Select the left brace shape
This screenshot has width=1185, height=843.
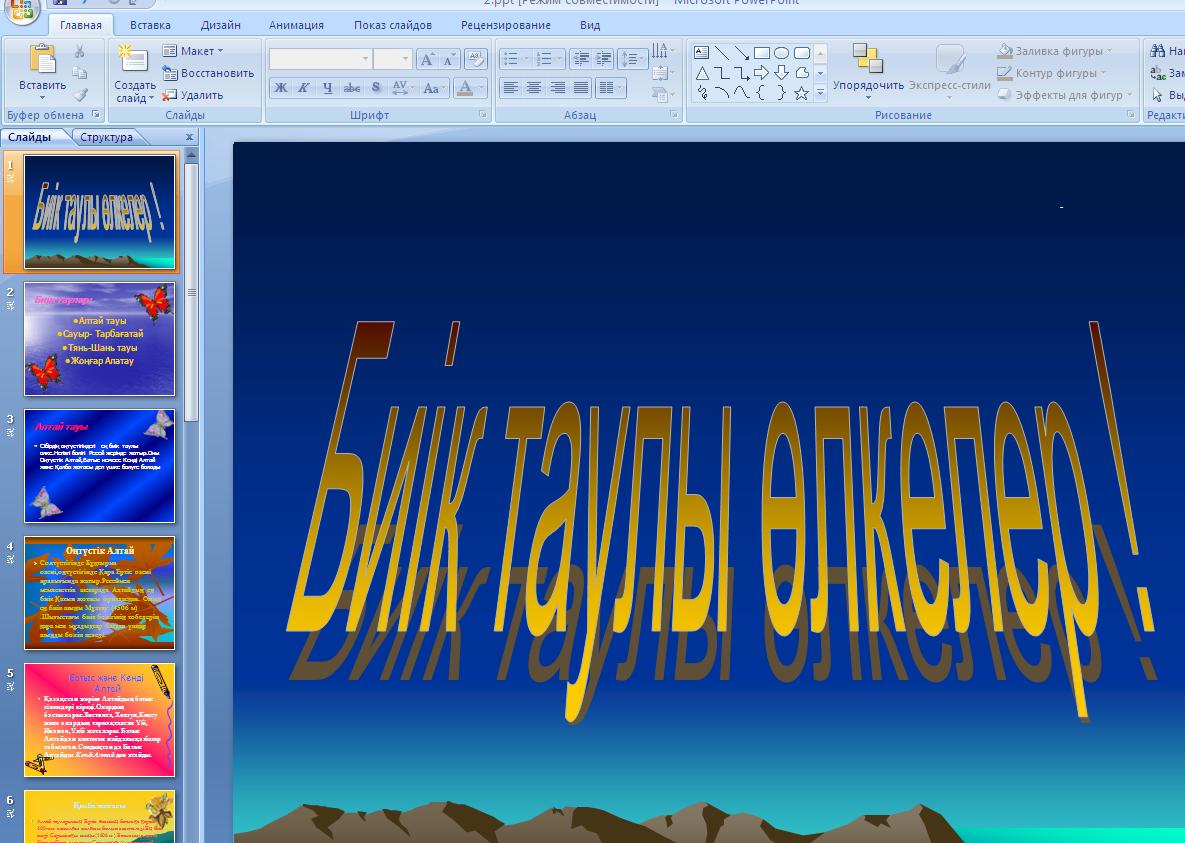[762, 93]
